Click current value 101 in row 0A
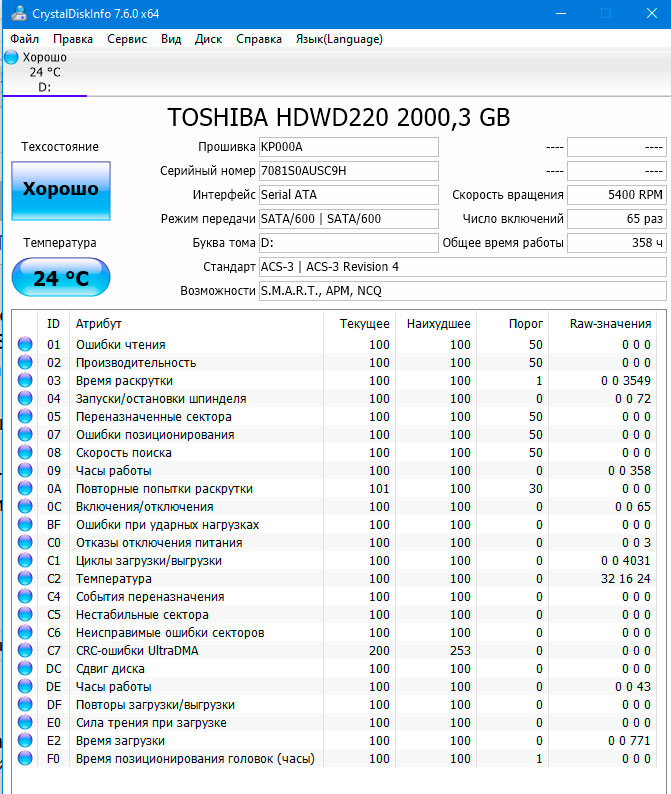The height and width of the screenshot is (794, 671). coord(379,488)
